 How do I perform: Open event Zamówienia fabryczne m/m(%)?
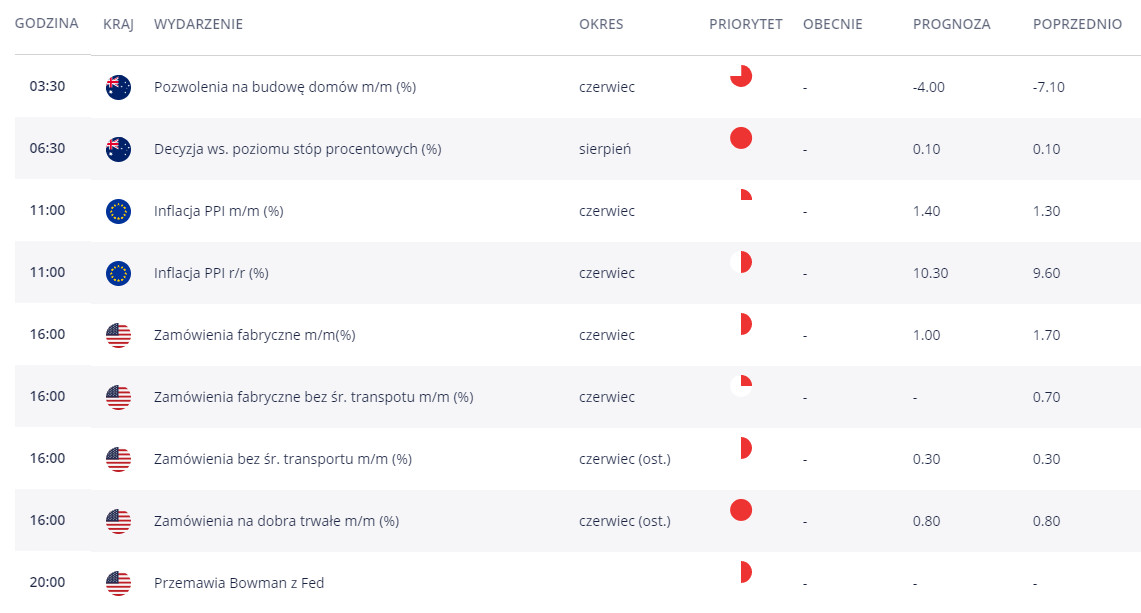255,335
